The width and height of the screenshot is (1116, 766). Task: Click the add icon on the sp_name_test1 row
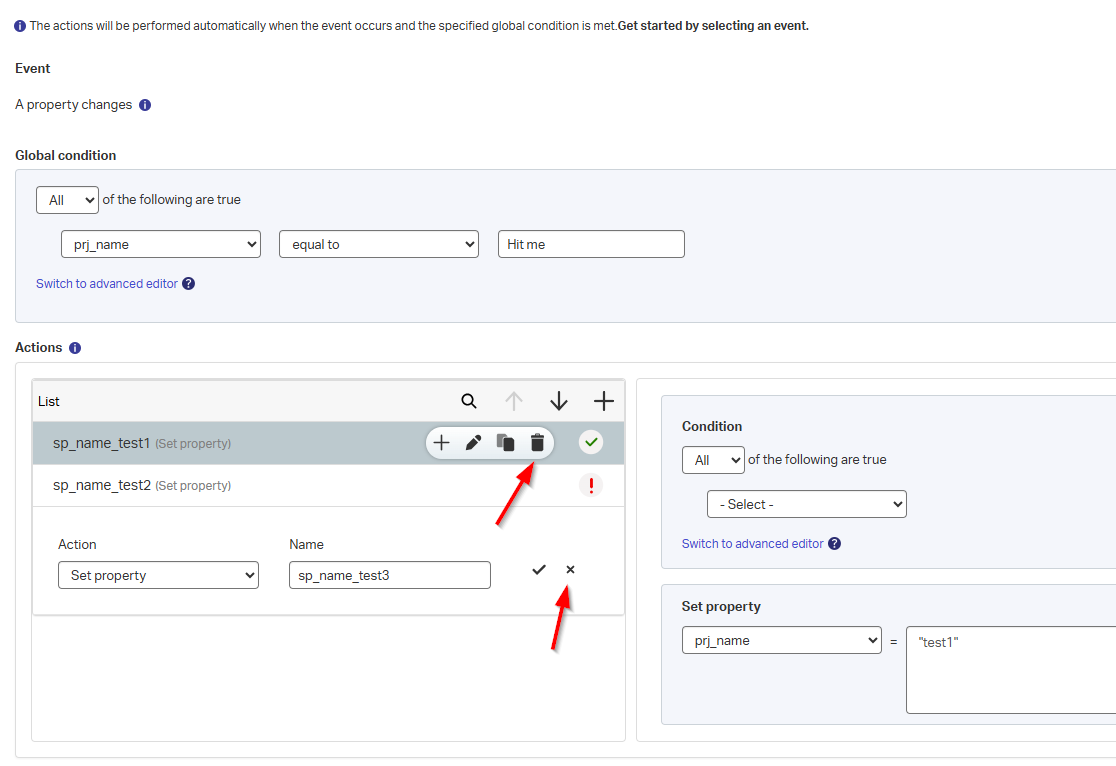441,443
